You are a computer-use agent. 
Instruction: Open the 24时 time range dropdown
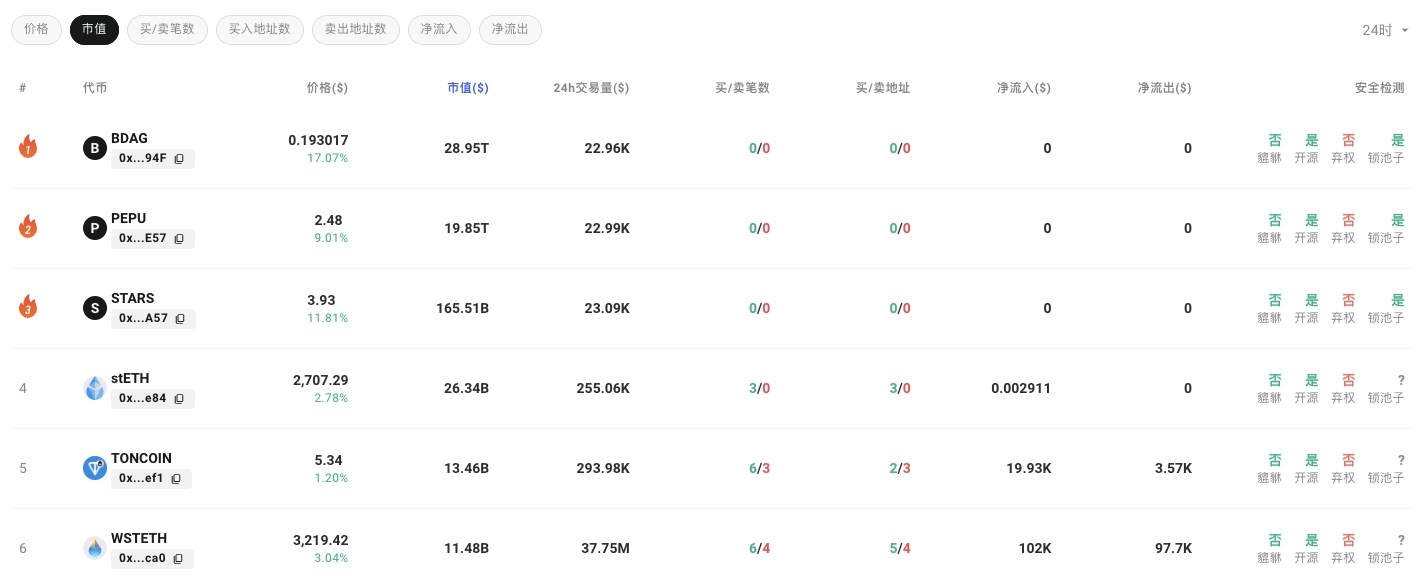1385,30
